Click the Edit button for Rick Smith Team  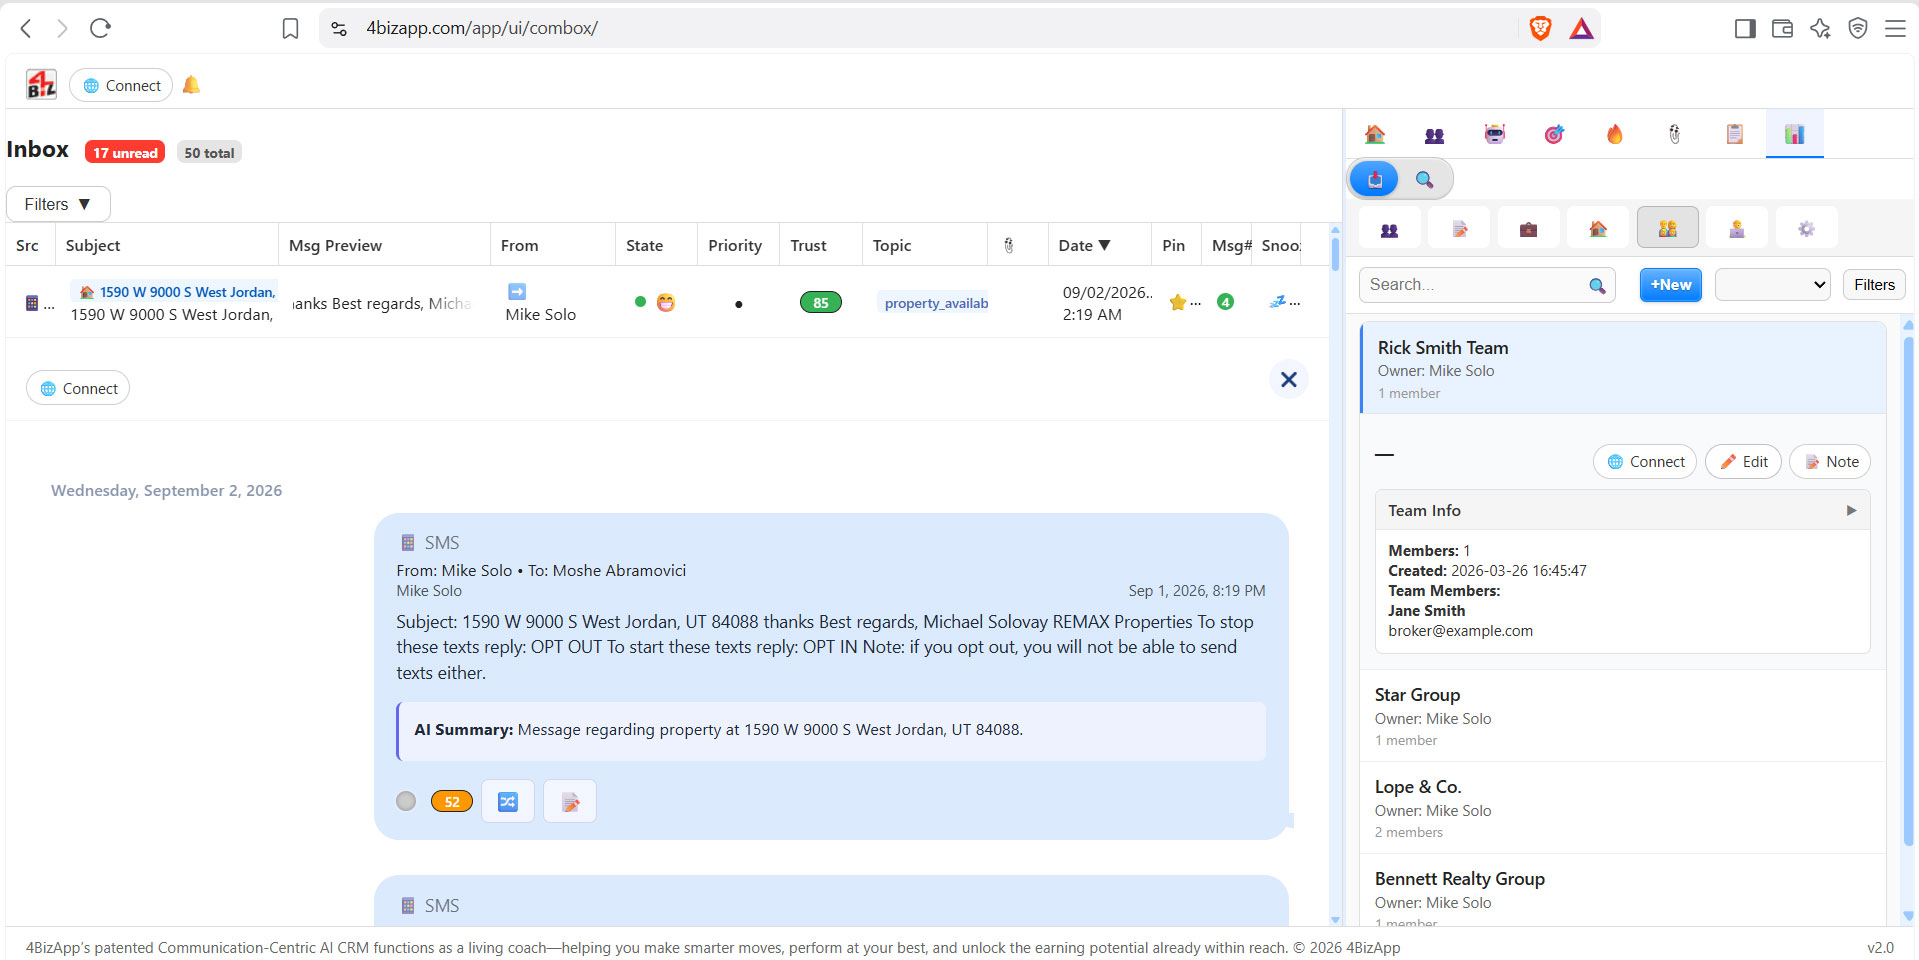[x=1743, y=462]
